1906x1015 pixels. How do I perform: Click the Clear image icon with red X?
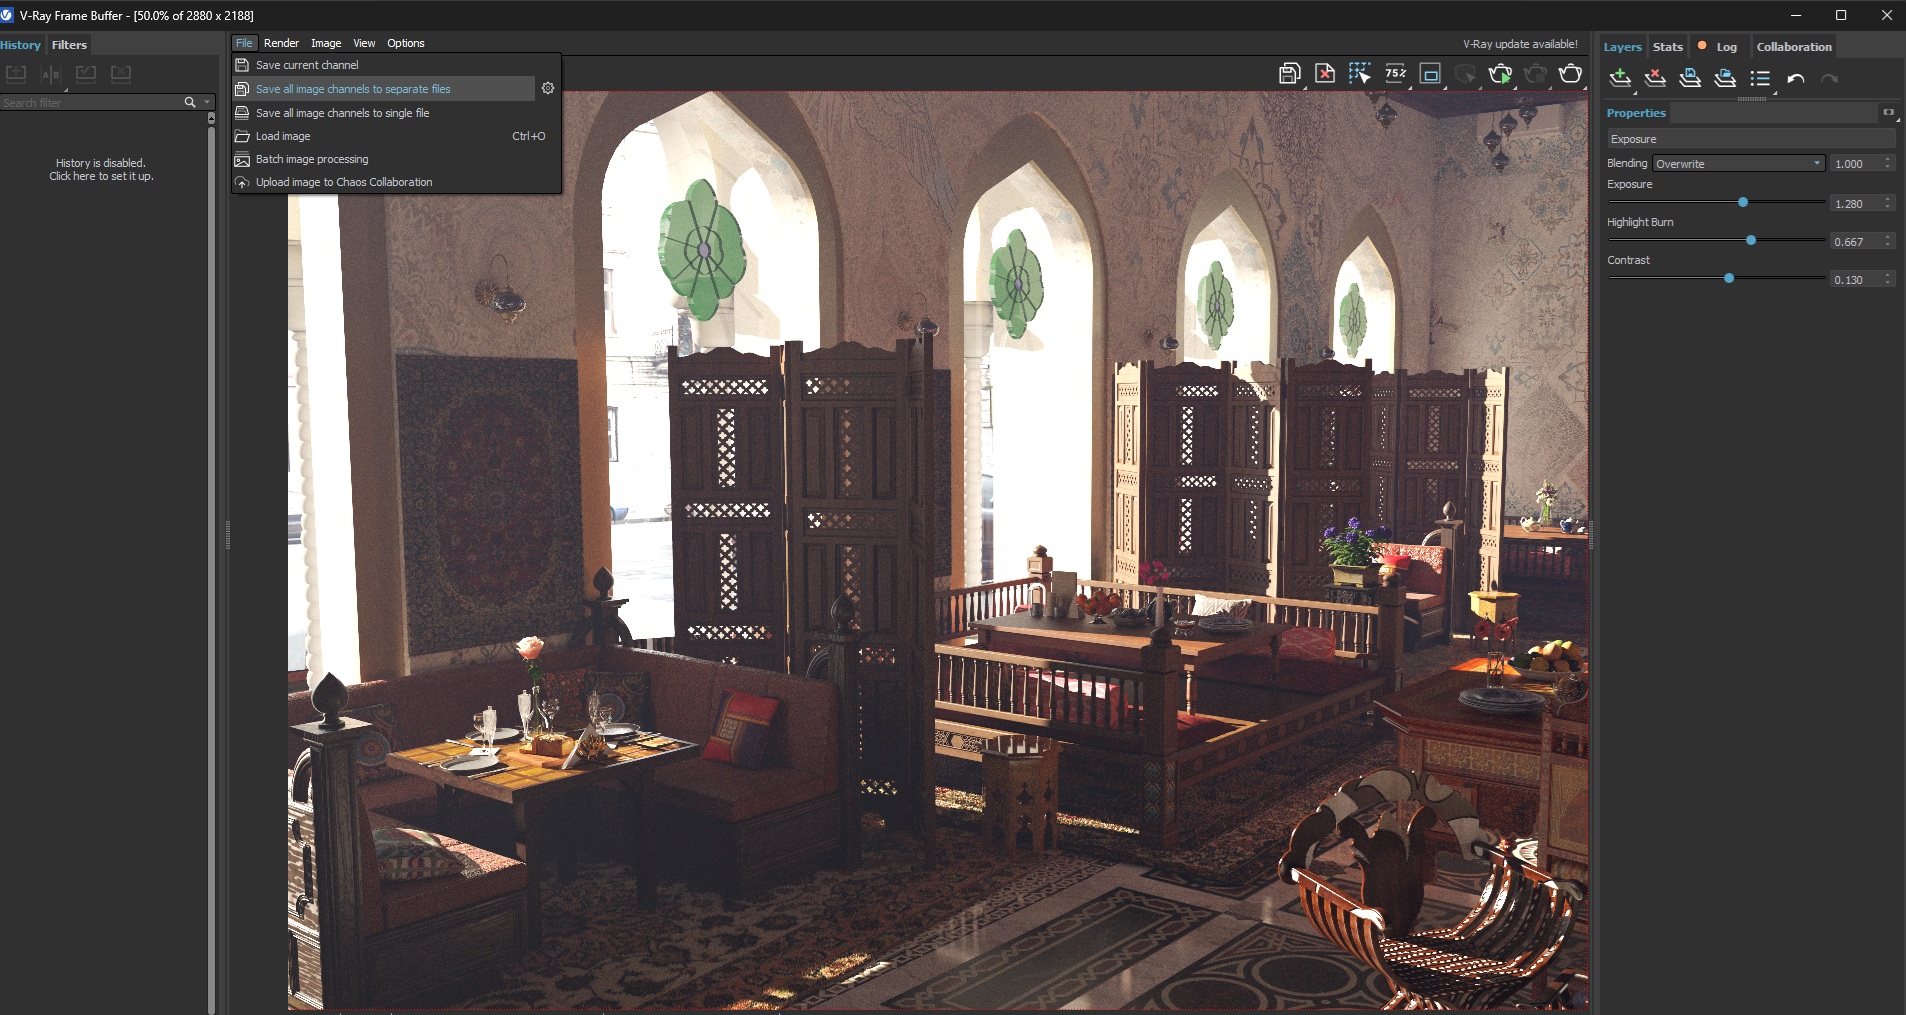coord(1325,74)
